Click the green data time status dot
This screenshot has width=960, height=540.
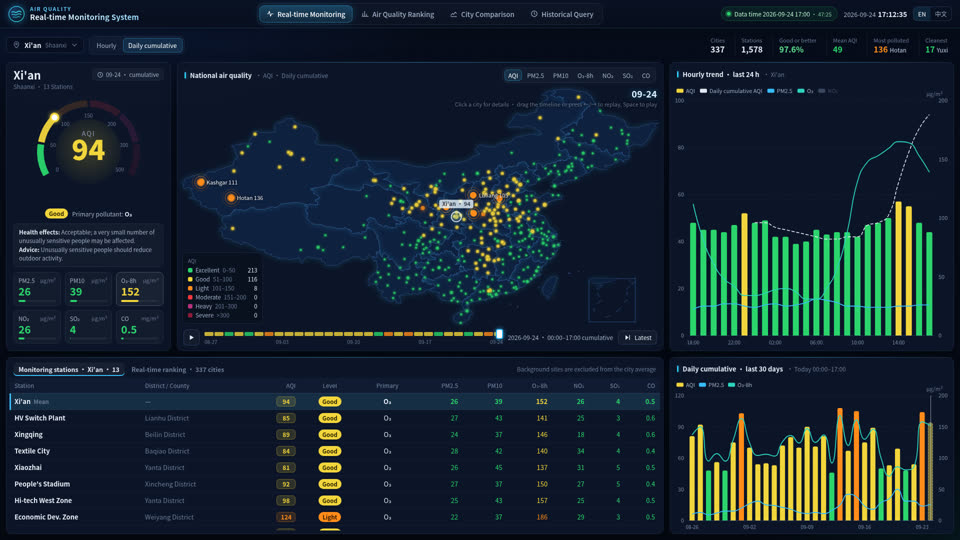(x=728, y=14)
